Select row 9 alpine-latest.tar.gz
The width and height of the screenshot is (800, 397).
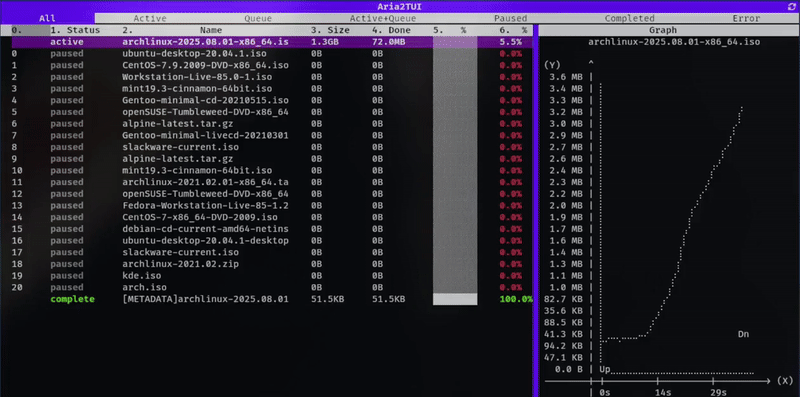click(x=271, y=159)
